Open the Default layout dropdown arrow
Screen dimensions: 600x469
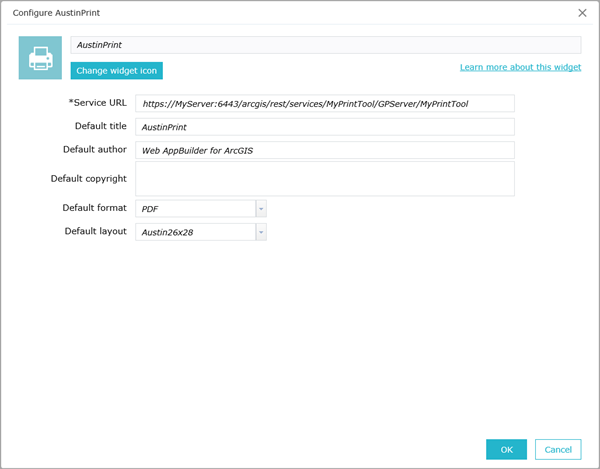261,232
